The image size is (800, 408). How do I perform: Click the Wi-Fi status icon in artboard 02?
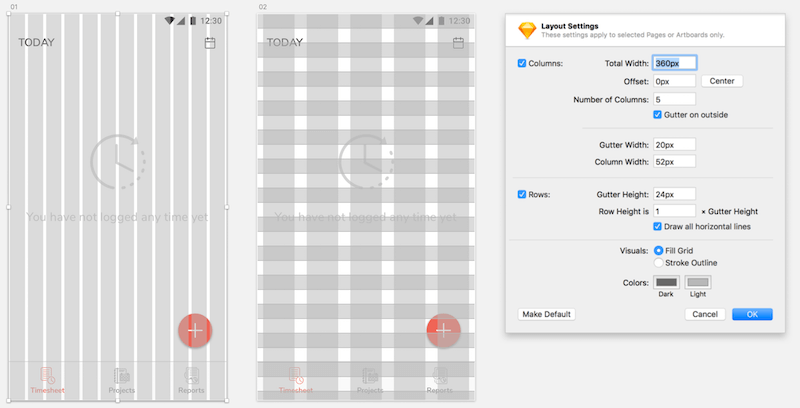point(418,21)
